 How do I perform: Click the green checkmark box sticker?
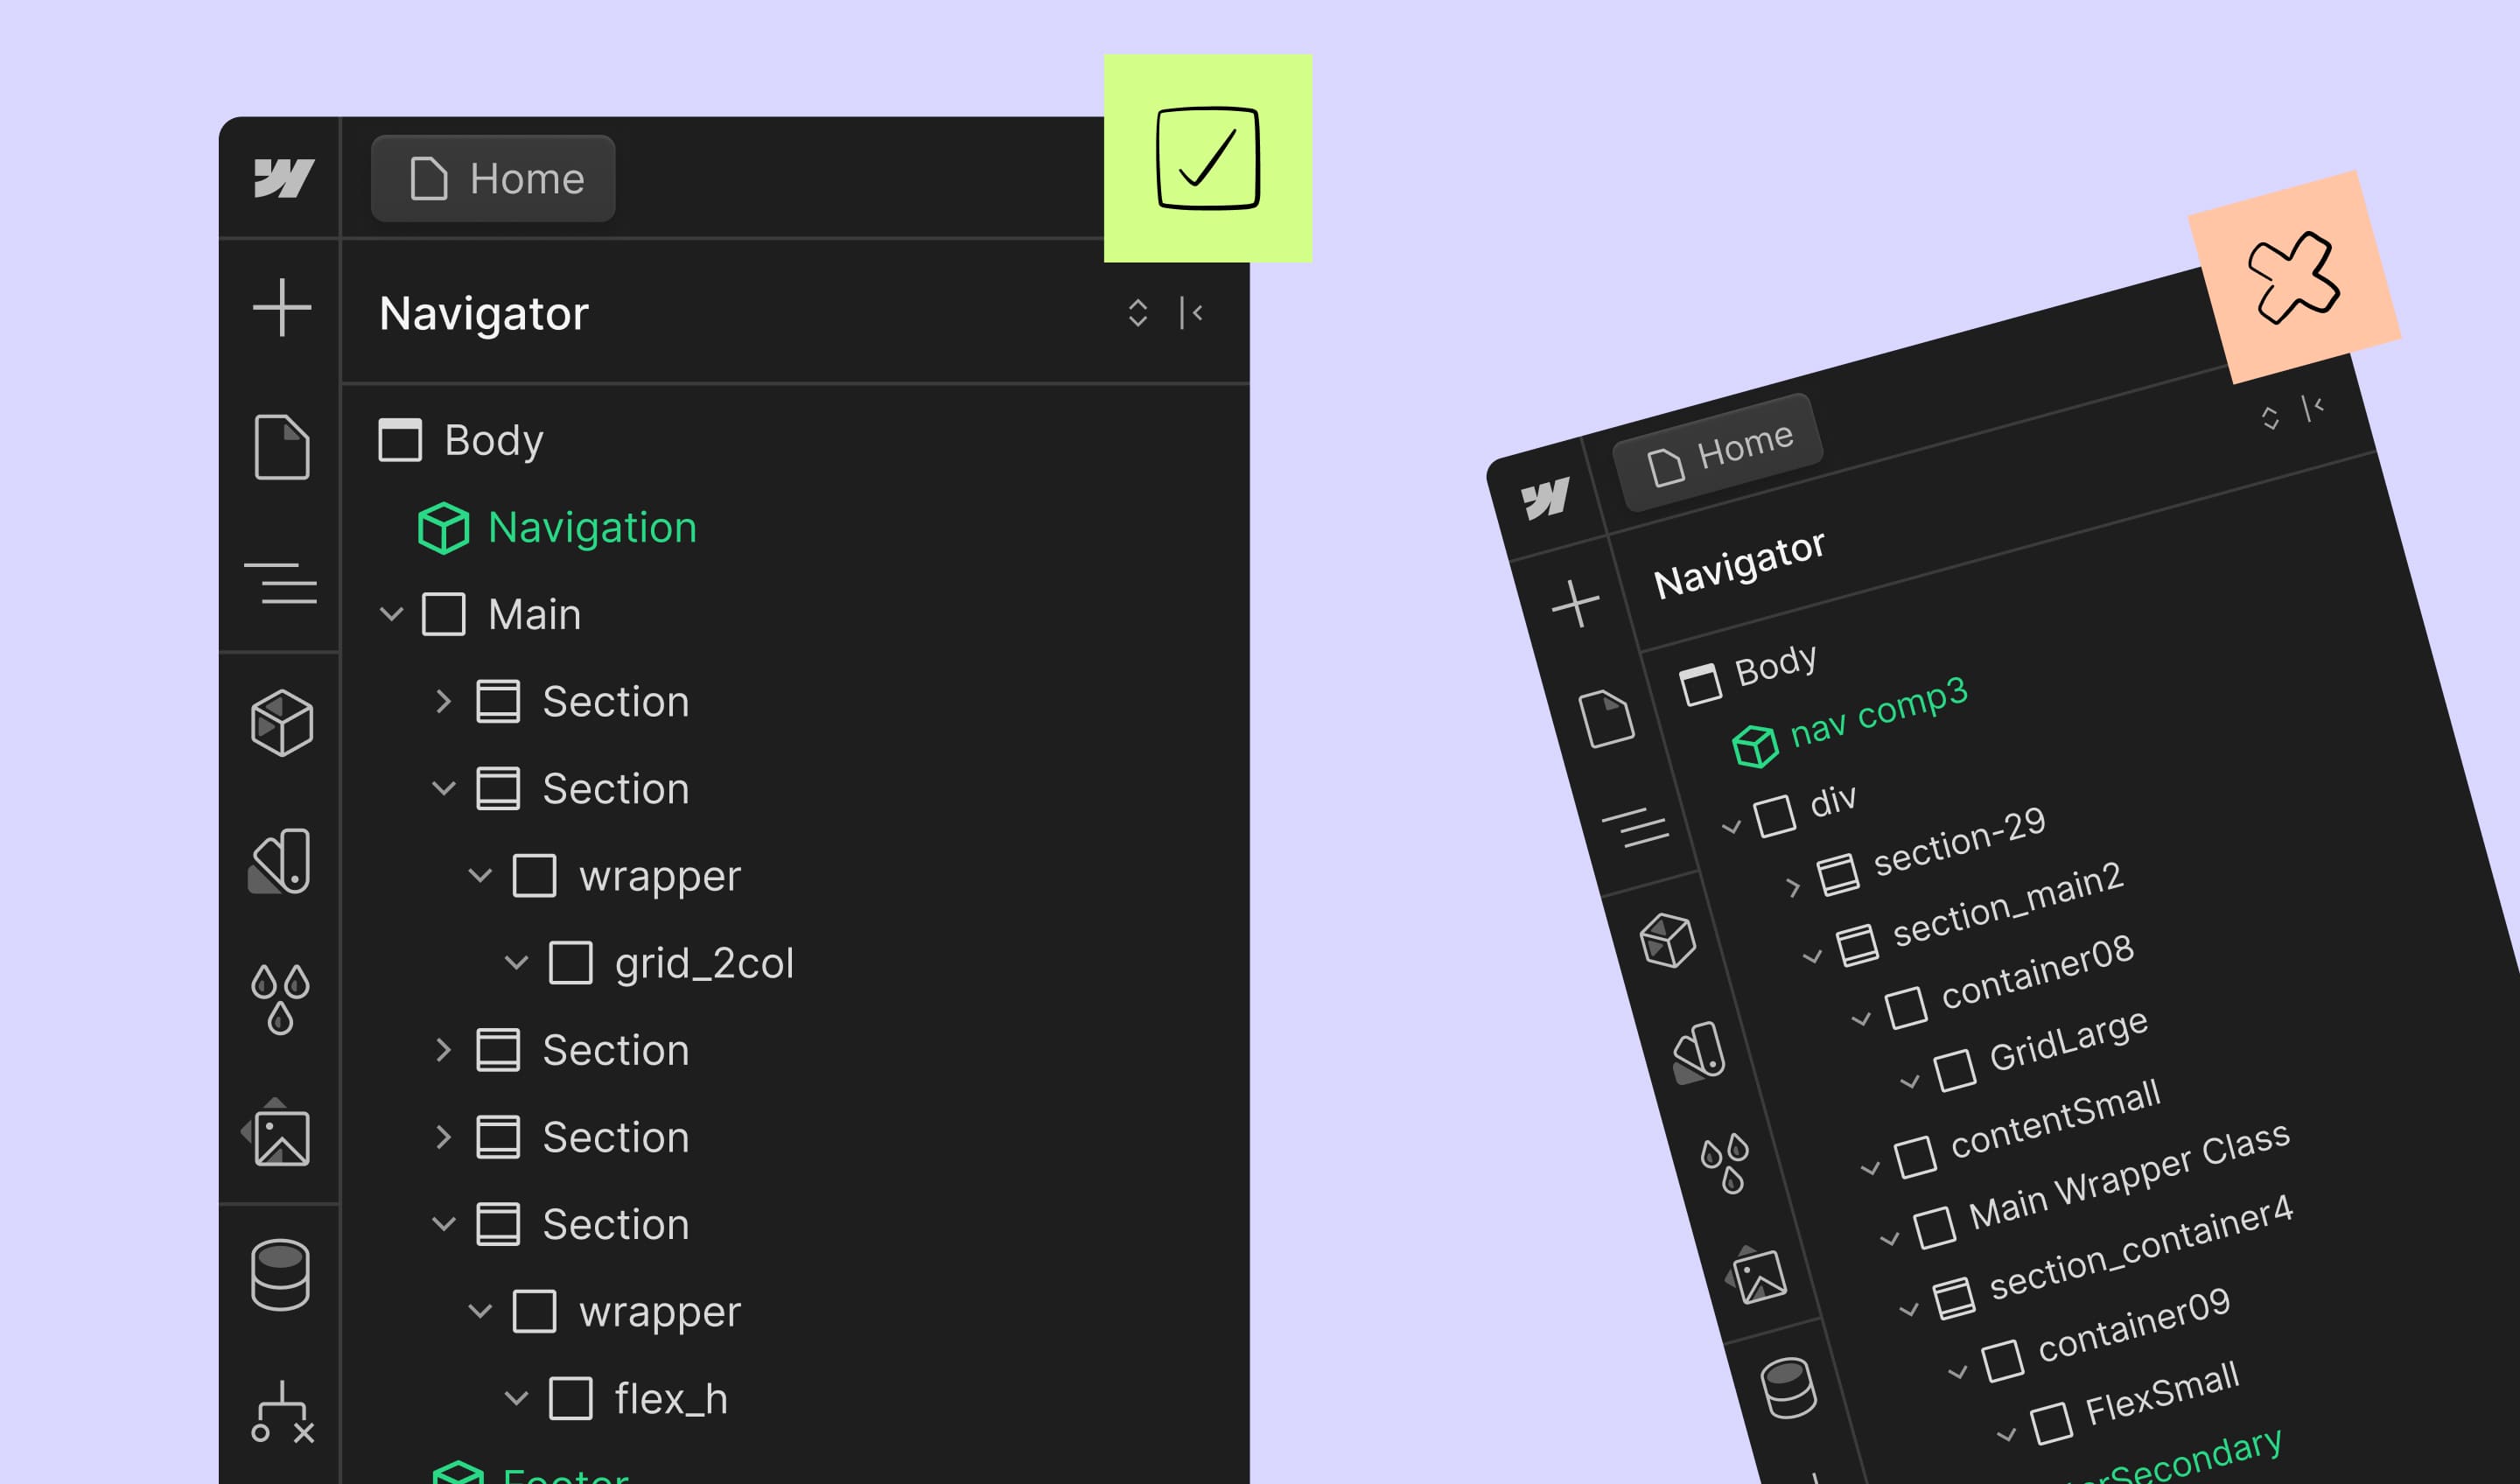pyautogui.click(x=1208, y=158)
